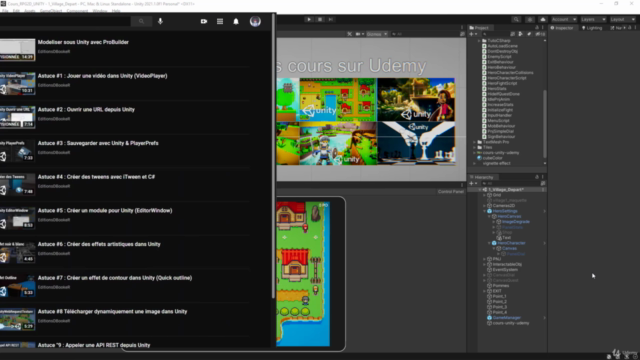Click thumbnail of Astuce #7 Quick outline

coord(17,285)
